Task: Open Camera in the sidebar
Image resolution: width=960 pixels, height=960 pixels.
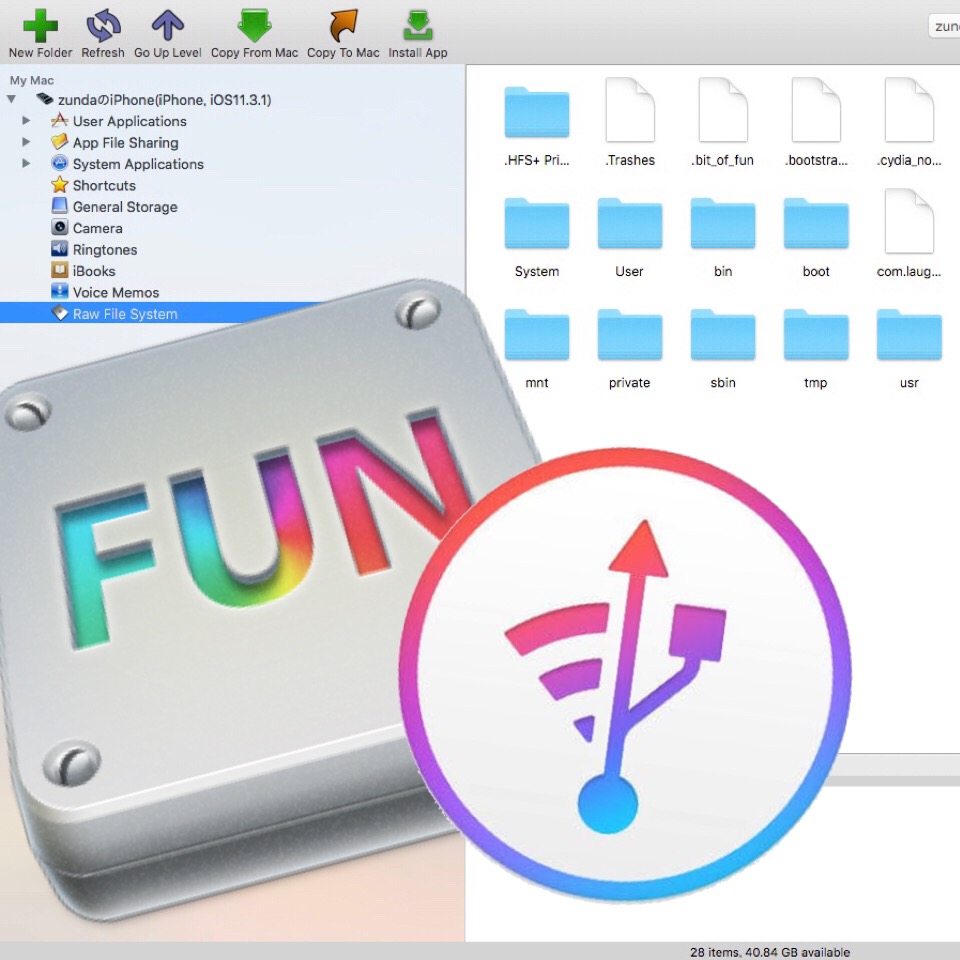Action: click(97, 228)
